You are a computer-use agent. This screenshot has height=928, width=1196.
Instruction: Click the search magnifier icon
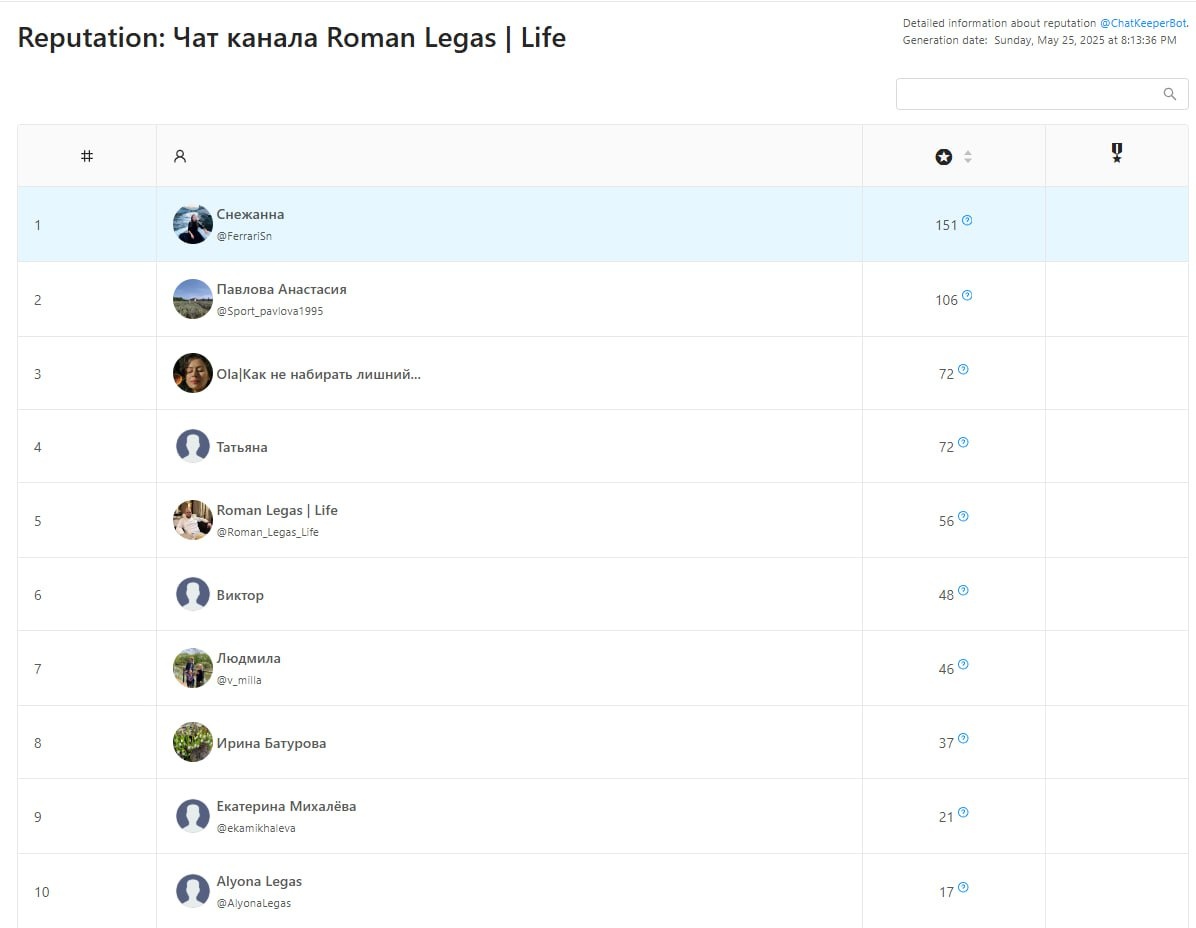(x=1169, y=94)
